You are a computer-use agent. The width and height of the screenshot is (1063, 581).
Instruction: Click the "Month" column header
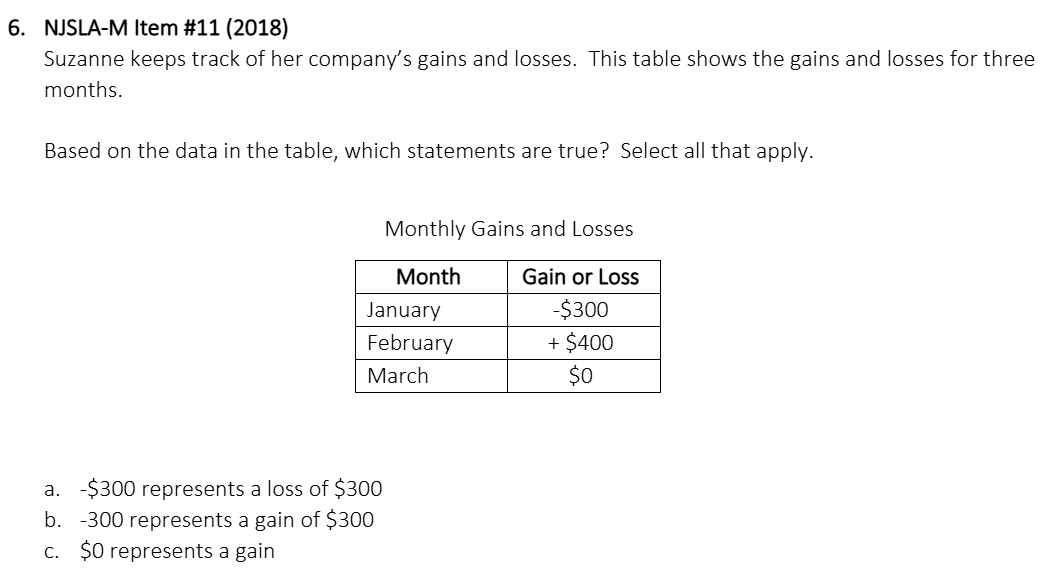coord(429,276)
